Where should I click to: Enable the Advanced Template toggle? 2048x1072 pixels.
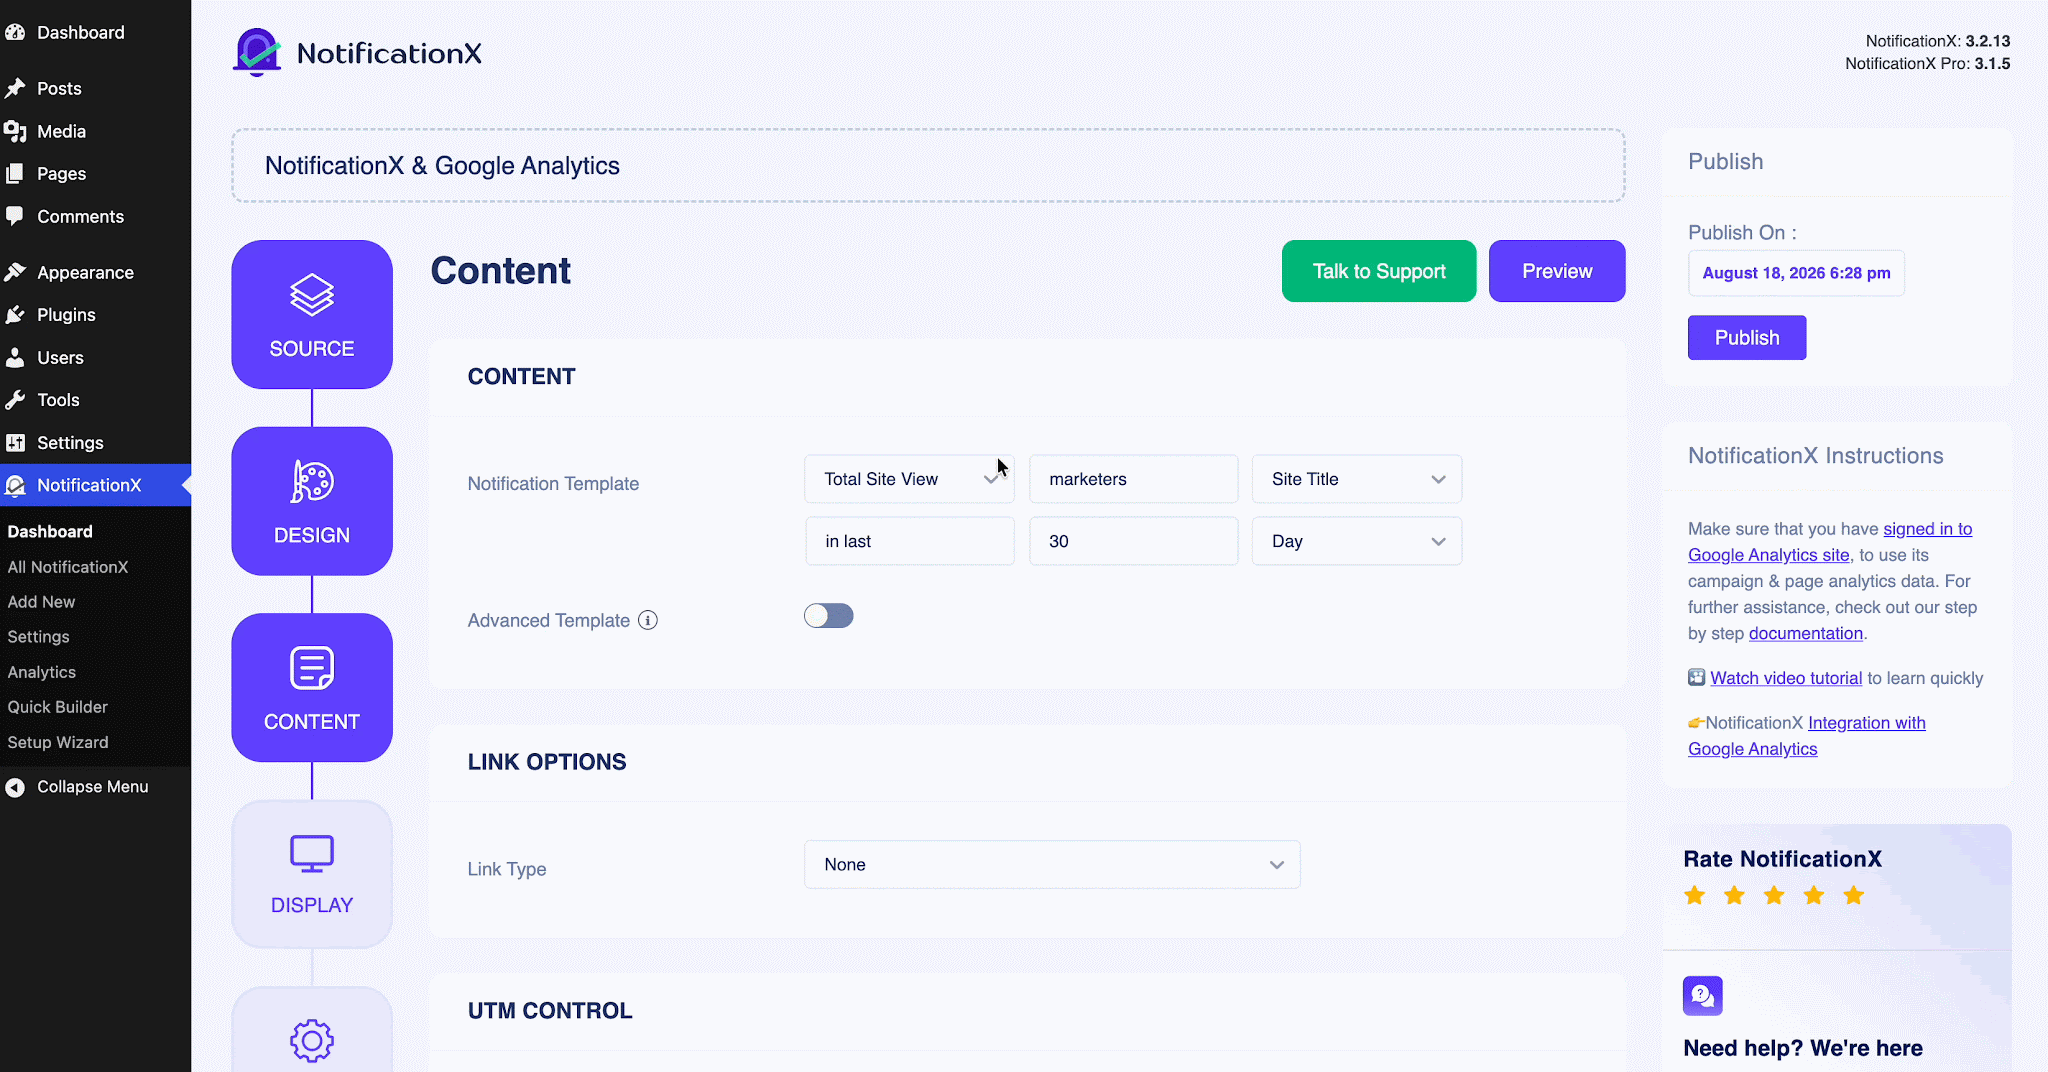tap(829, 616)
